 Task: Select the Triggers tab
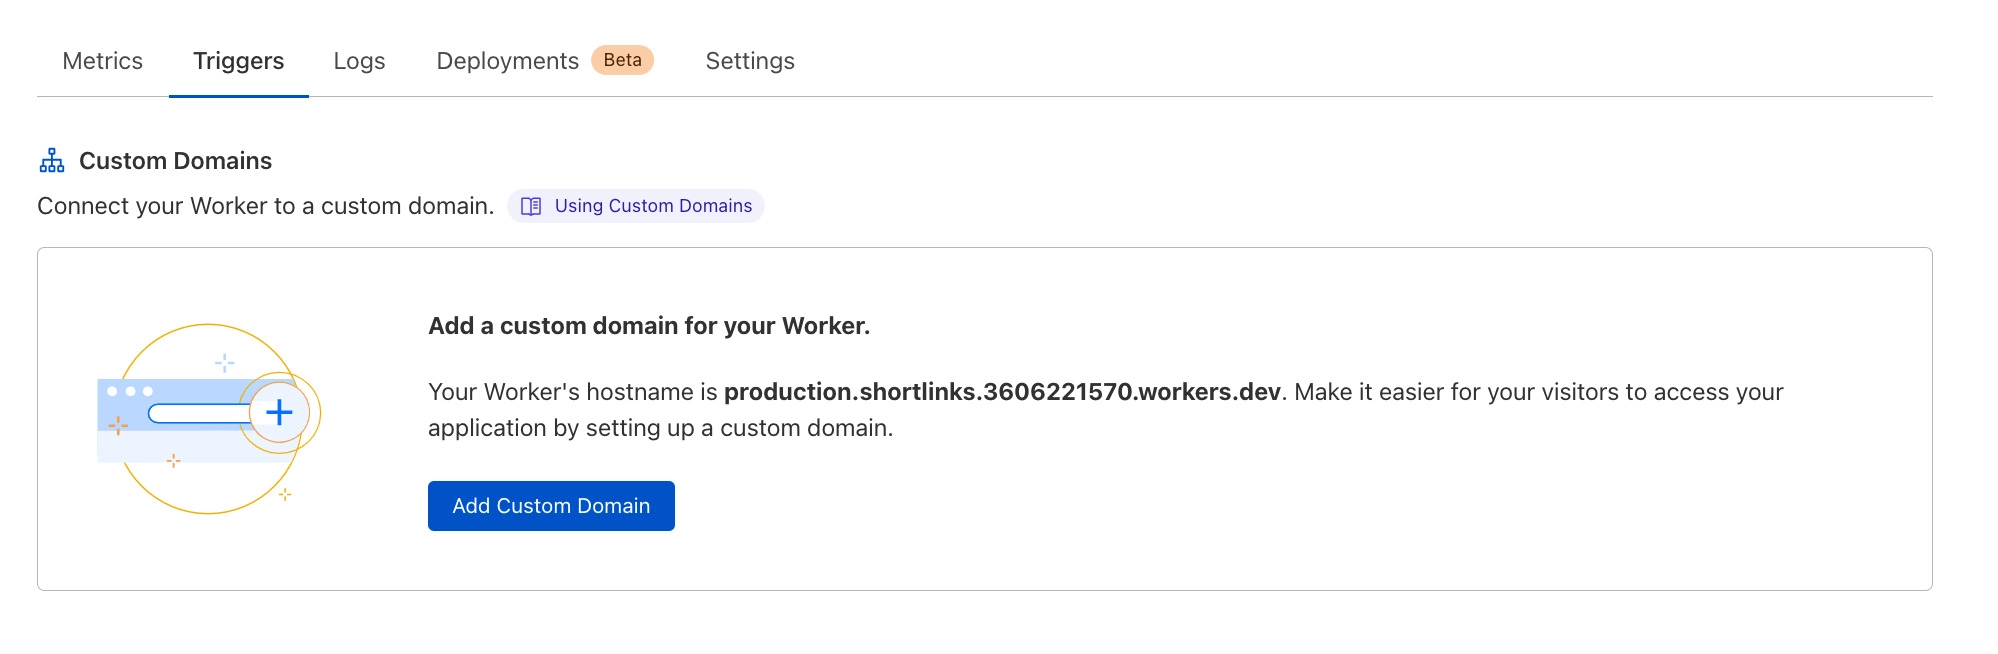[x=238, y=61]
